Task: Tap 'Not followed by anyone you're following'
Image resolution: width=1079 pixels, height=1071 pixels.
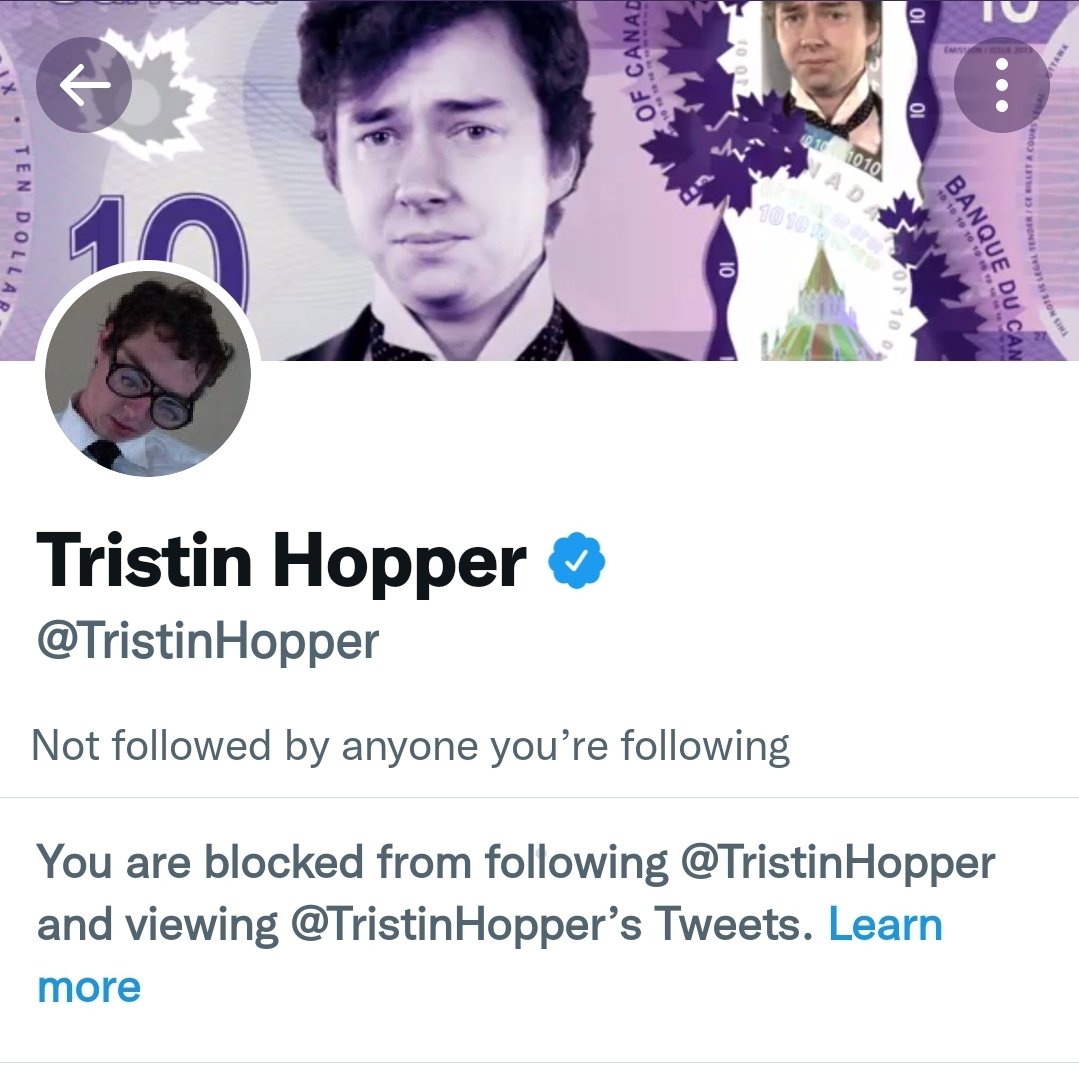Action: [x=411, y=746]
